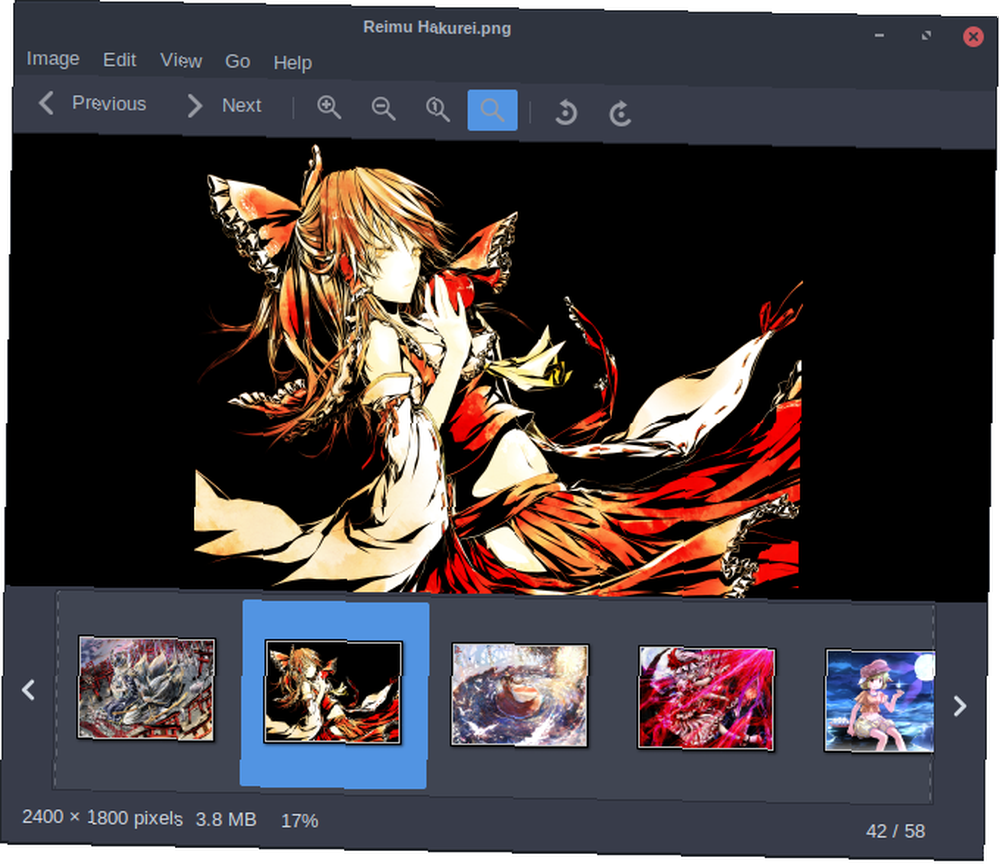
Task: Open the View menu
Action: click(x=181, y=61)
